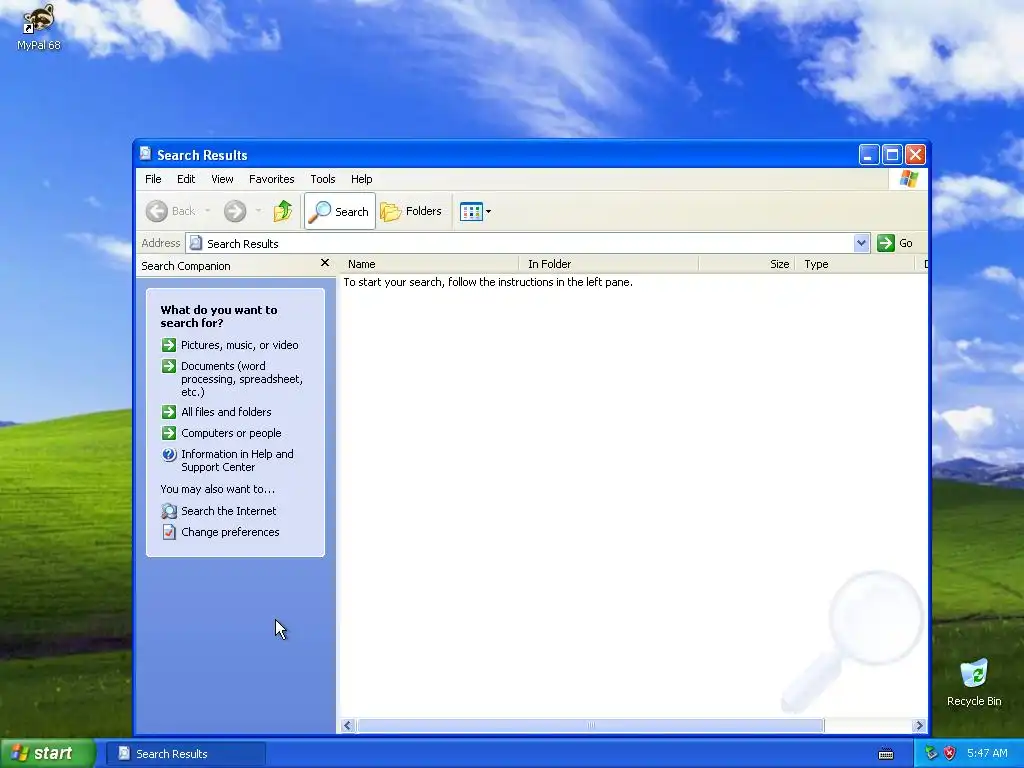Click the on-screen keyboard tray icon
Viewport: 1024px width, 768px height.
886,754
